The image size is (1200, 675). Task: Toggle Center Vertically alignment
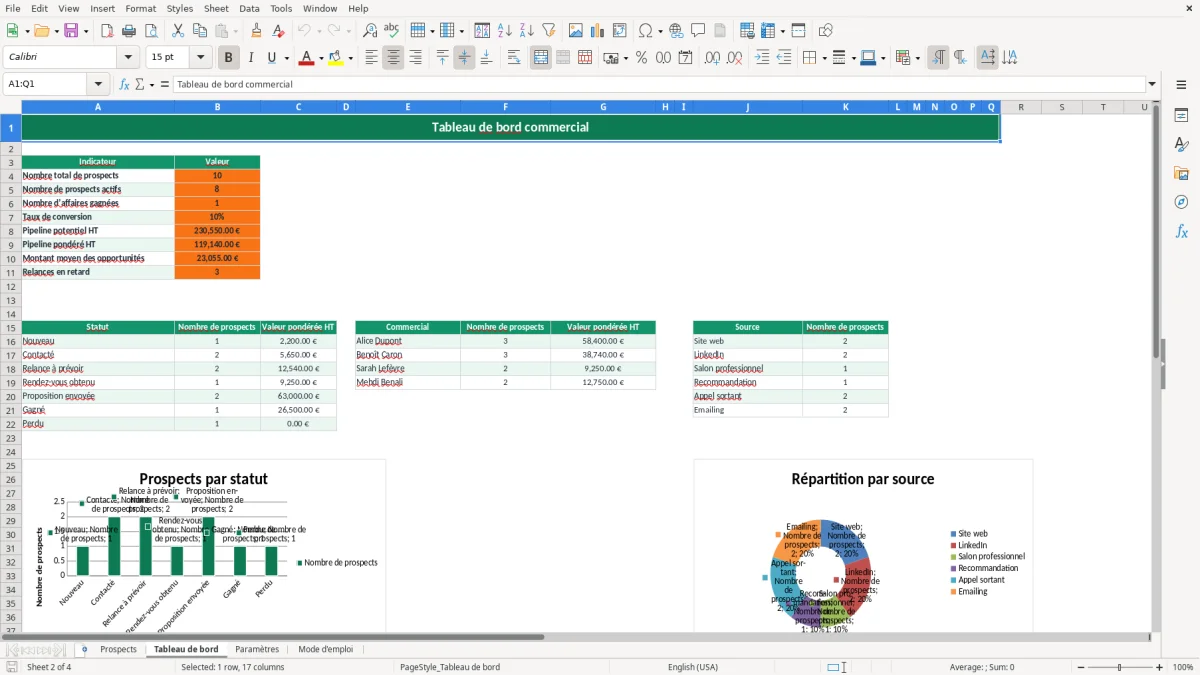point(464,58)
